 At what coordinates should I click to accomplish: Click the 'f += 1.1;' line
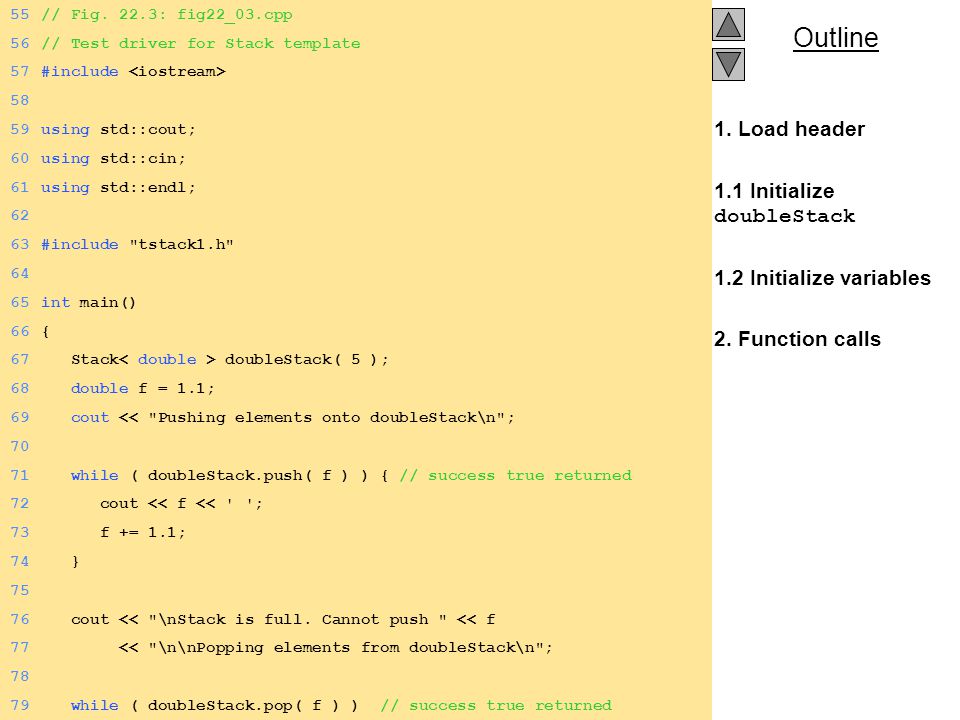tap(143, 533)
